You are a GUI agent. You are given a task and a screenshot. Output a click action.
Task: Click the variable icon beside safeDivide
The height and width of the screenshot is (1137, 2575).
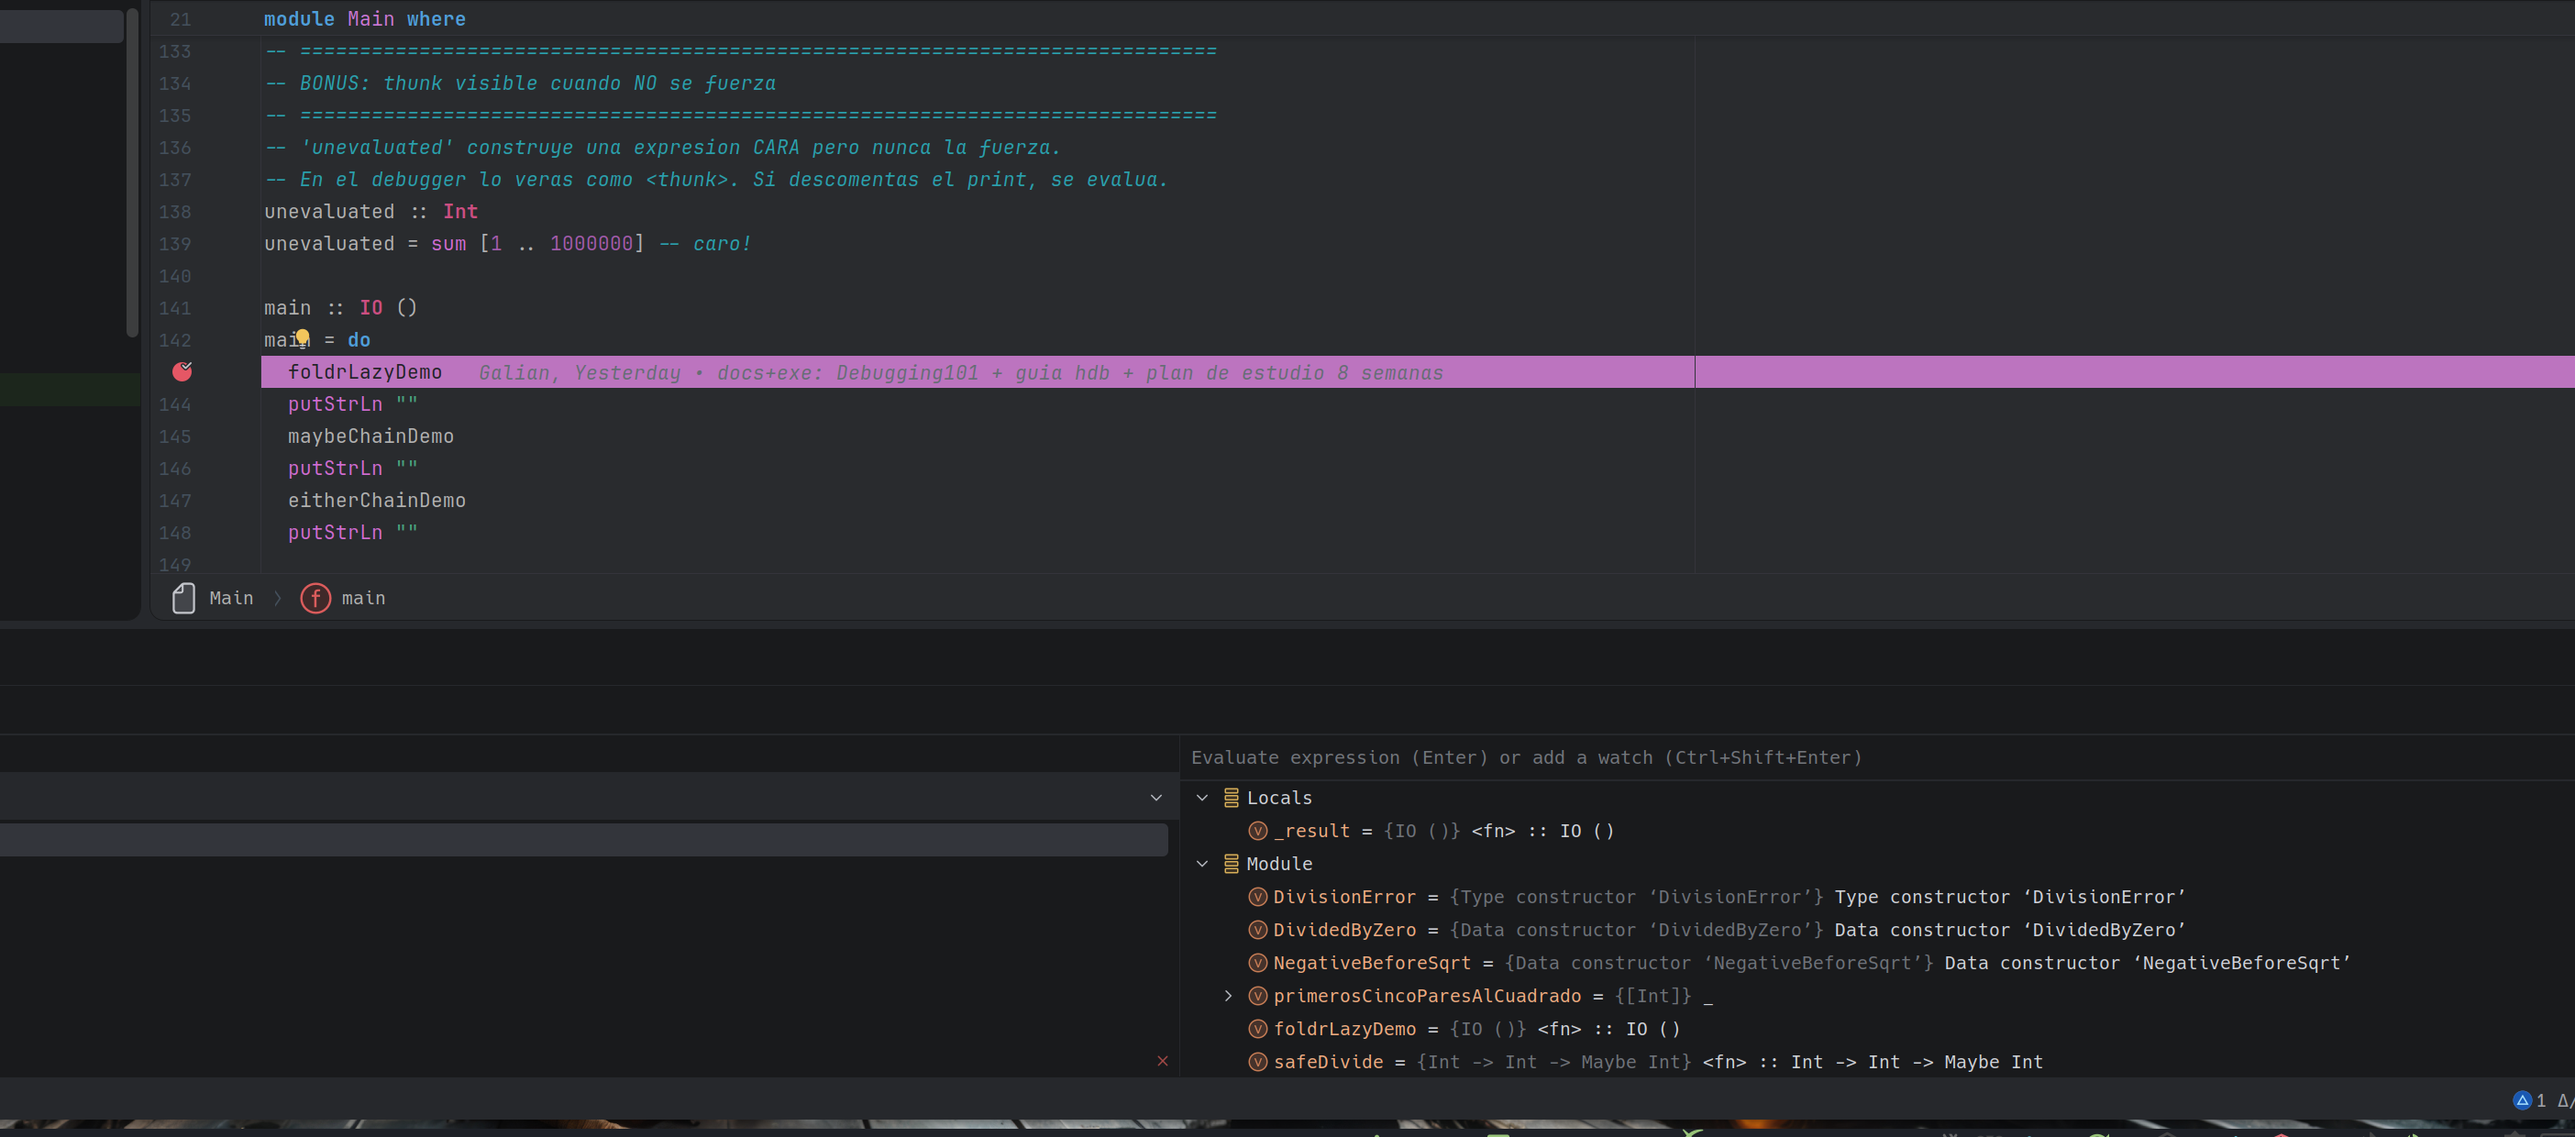(1258, 1062)
